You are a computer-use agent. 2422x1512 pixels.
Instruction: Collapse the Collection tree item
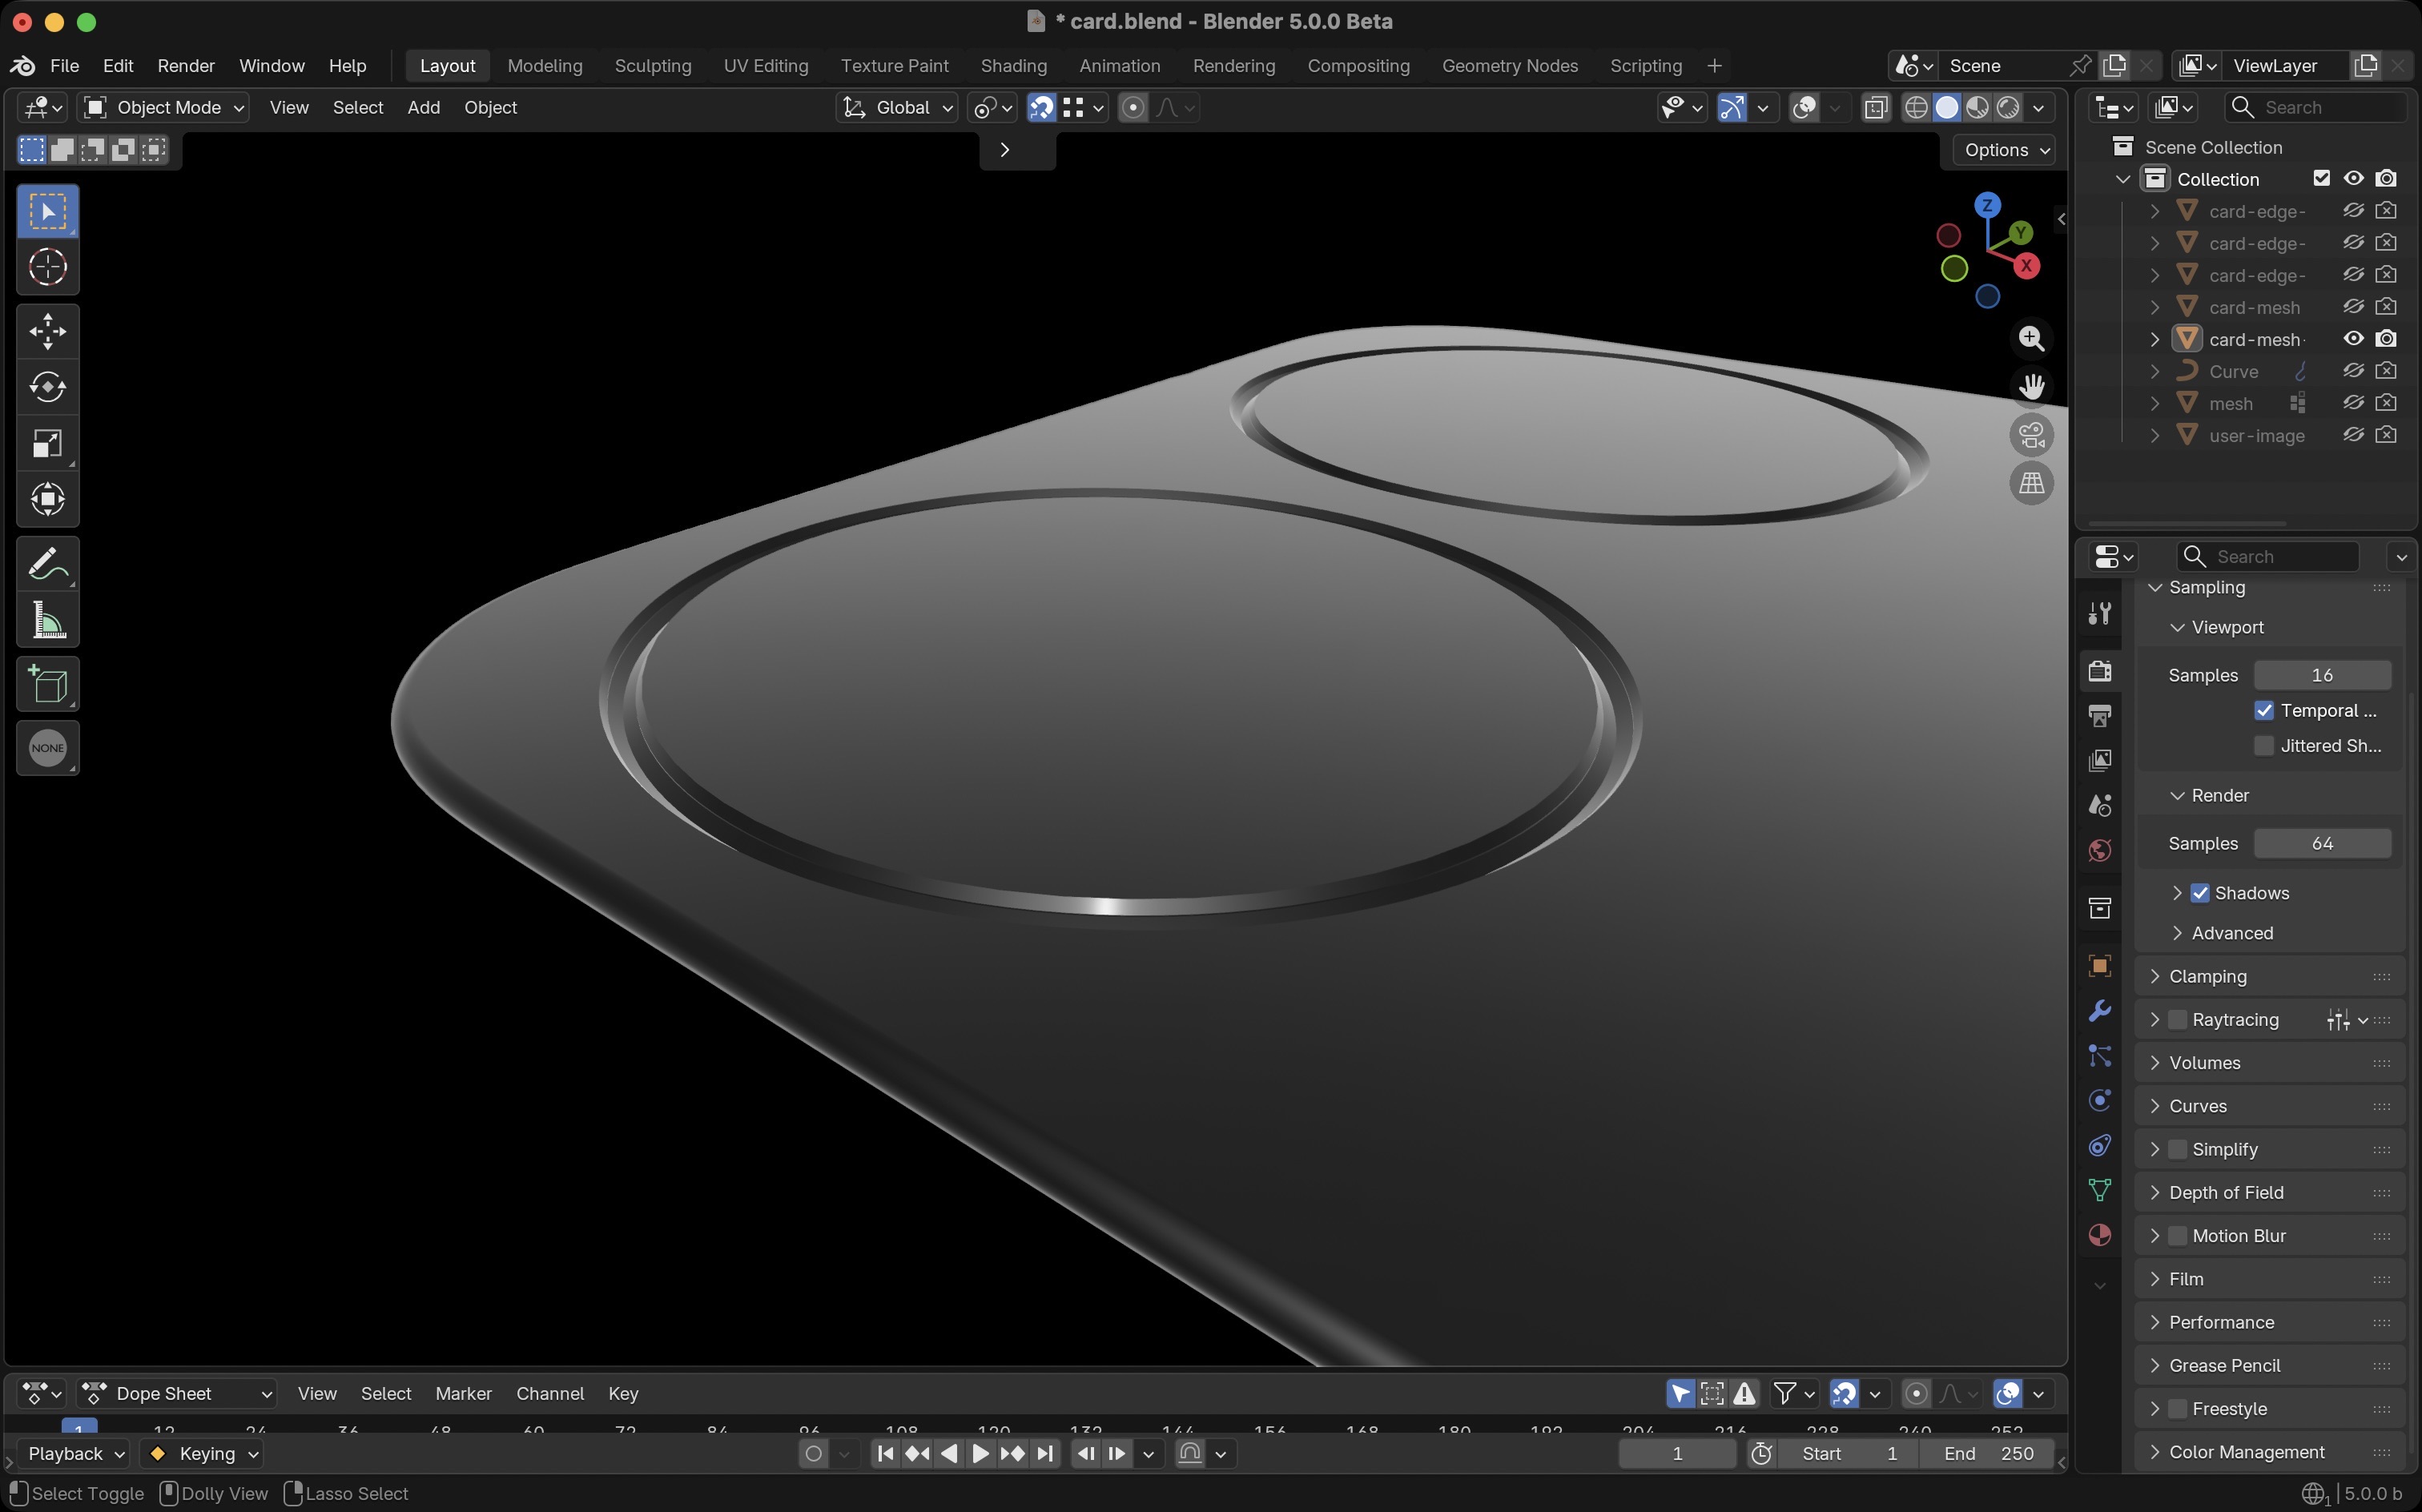2123,179
